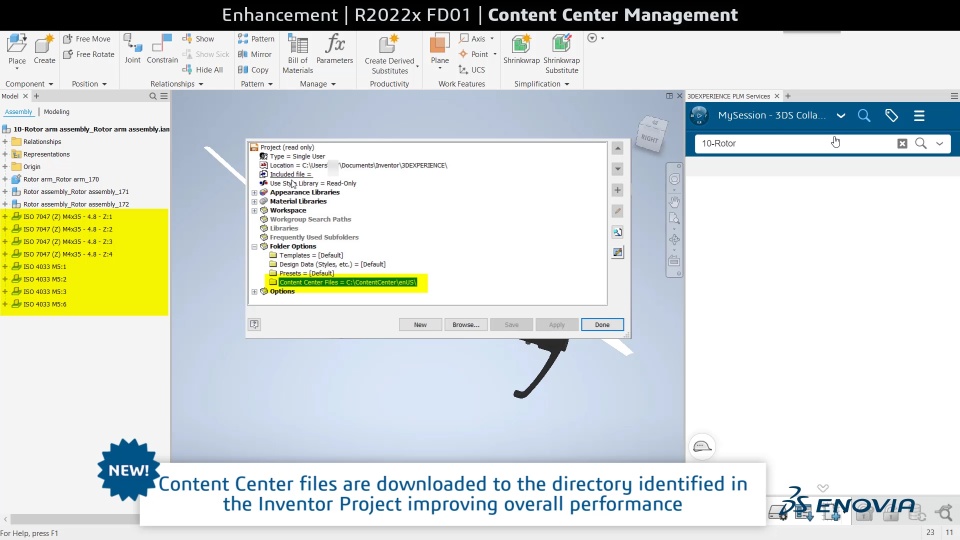Open the search options chevron dropdown
960x540 pixels.
pyautogui.click(x=940, y=143)
